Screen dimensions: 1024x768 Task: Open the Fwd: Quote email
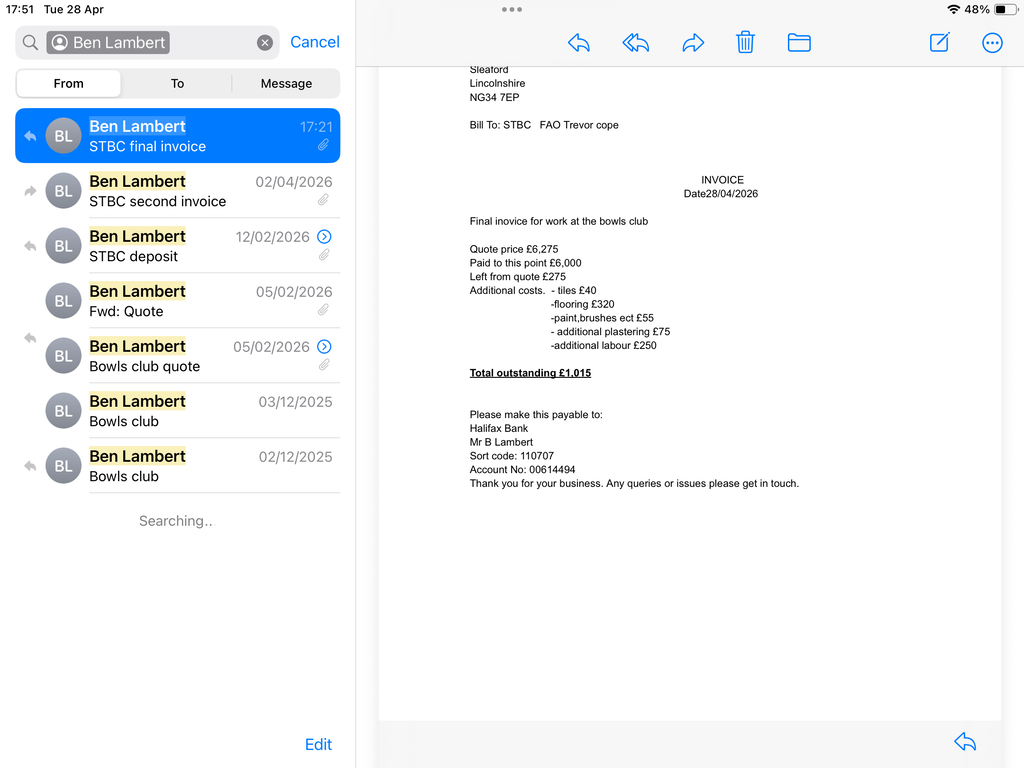click(x=178, y=300)
